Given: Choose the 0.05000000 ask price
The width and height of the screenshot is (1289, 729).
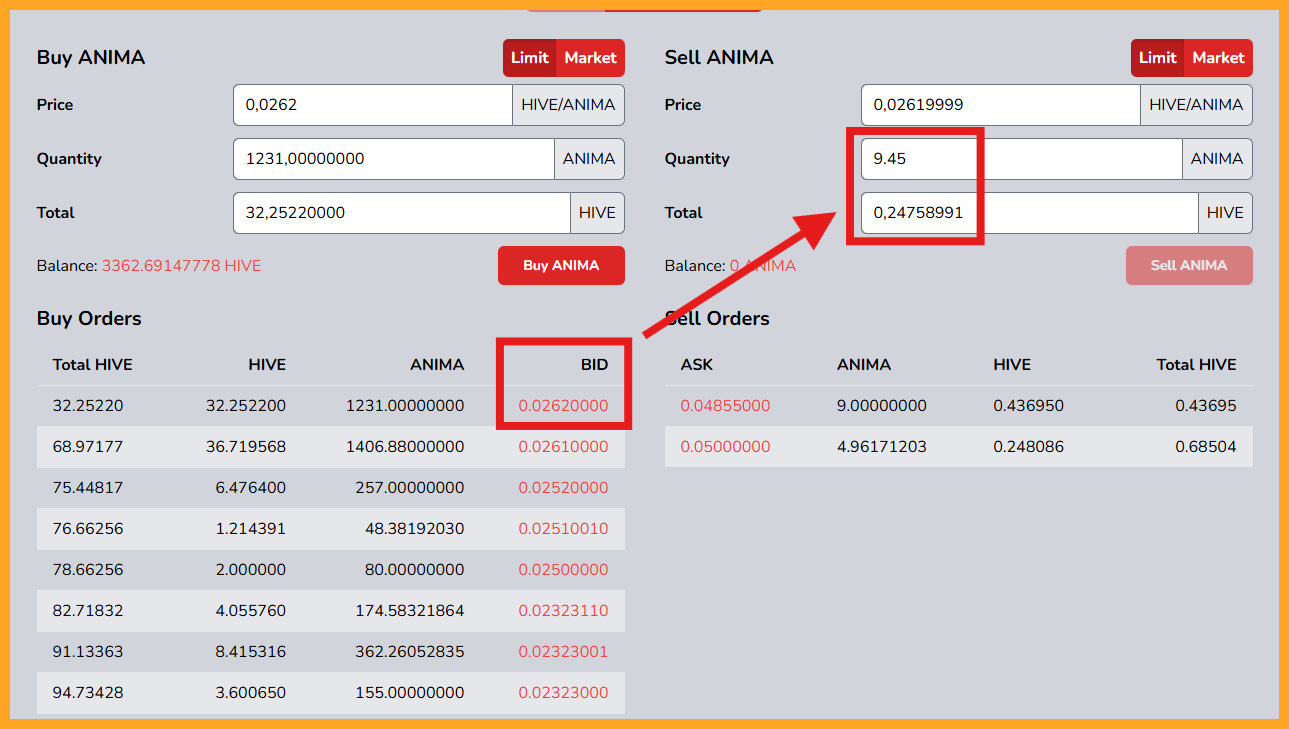Looking at the screenshot, I should [x=725, y=447].
